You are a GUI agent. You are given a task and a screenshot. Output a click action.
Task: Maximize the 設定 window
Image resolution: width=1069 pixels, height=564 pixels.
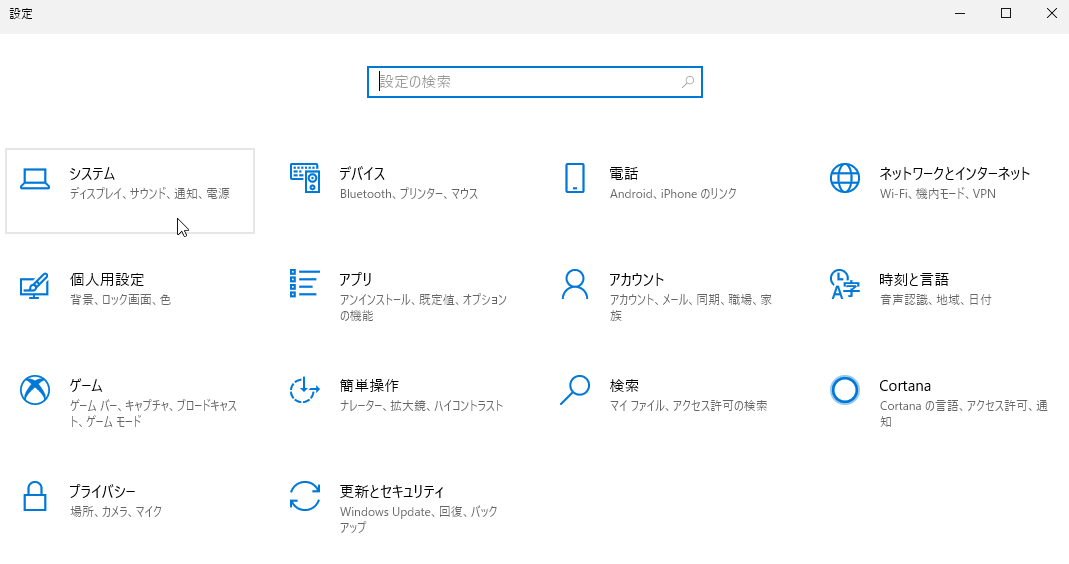(x=1006, y=14)
